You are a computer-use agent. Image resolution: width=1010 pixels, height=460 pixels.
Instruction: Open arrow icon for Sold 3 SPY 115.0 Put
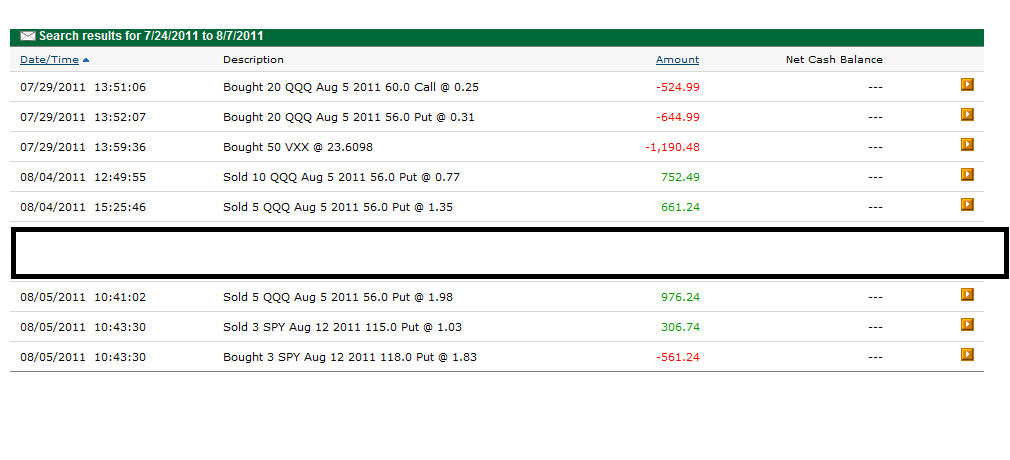[967, 324]
